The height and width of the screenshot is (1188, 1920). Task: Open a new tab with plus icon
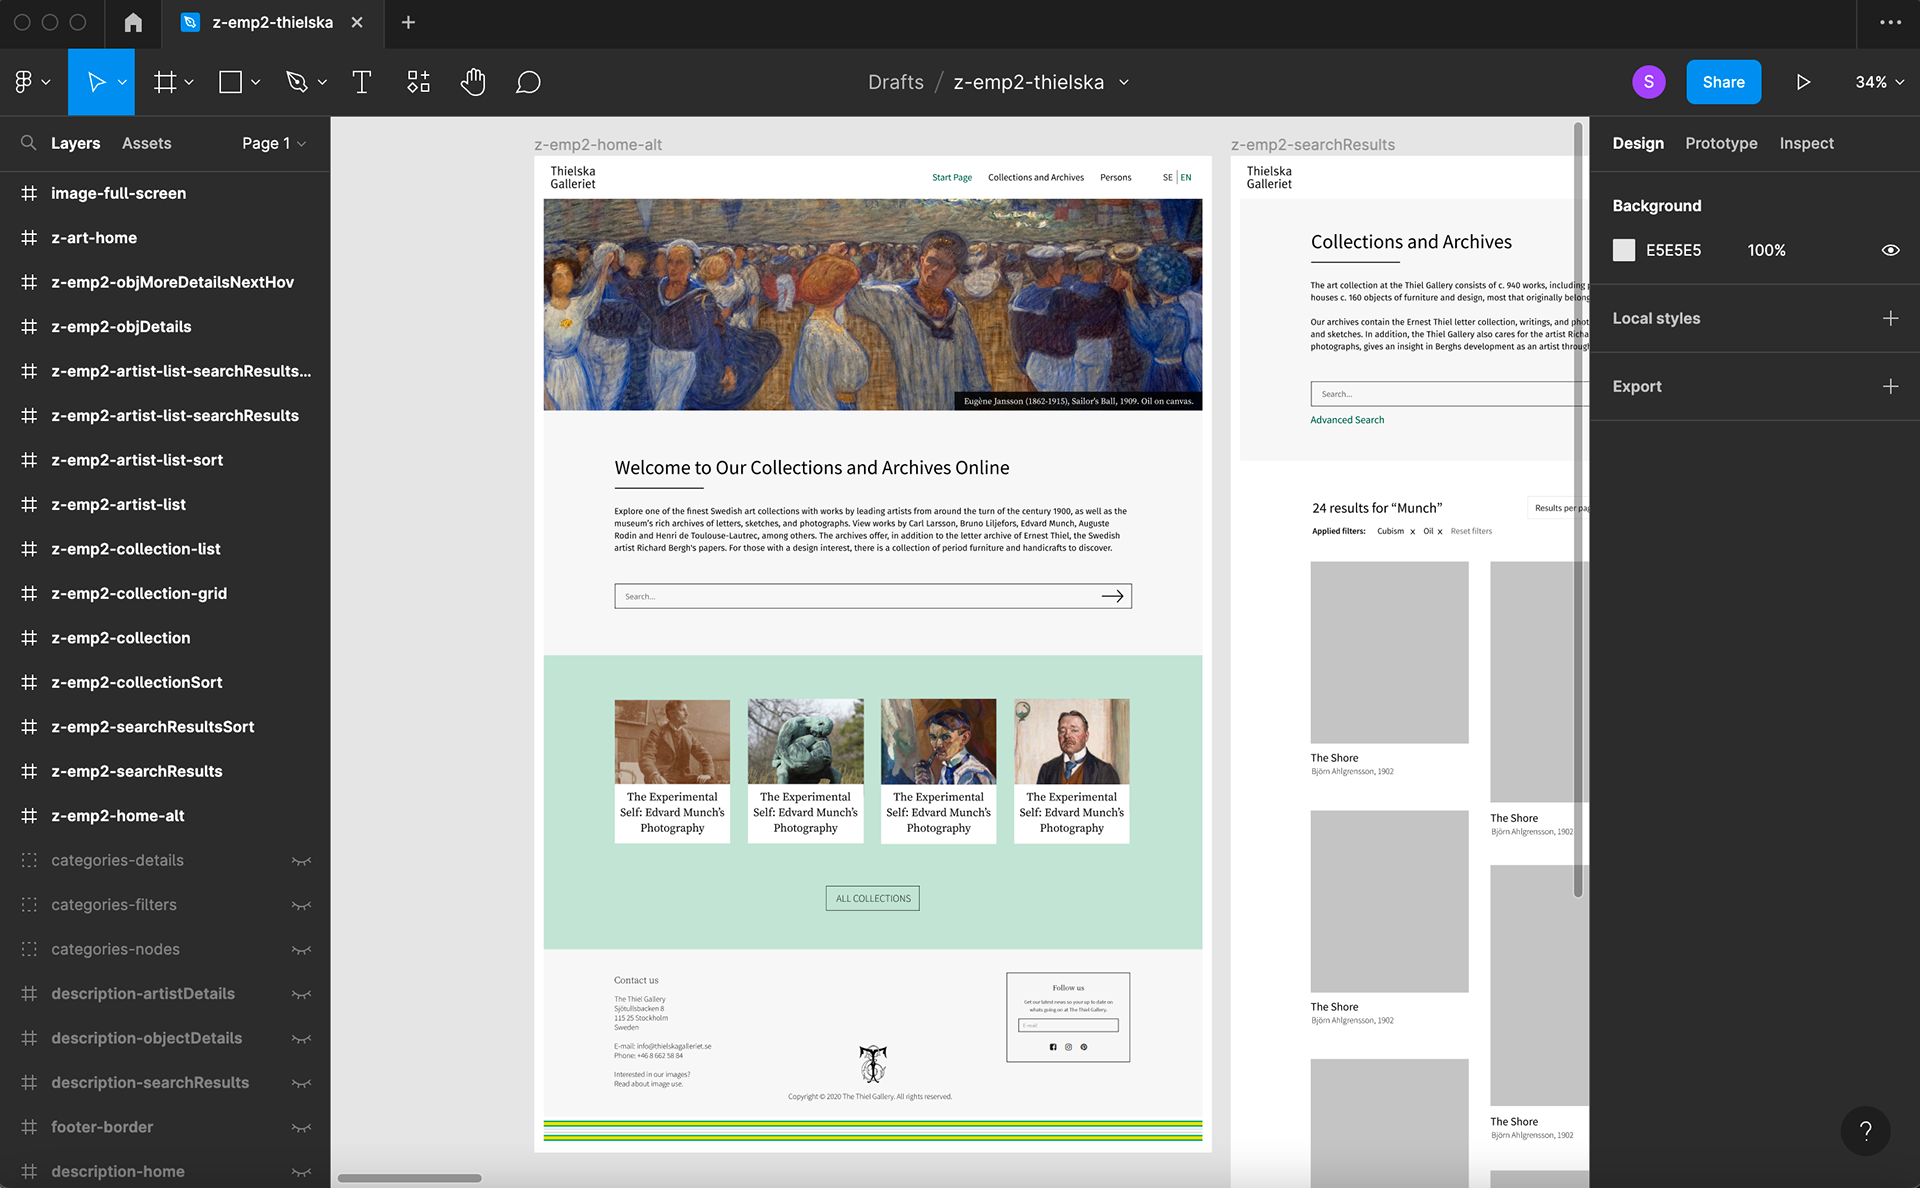pos(408,22)
